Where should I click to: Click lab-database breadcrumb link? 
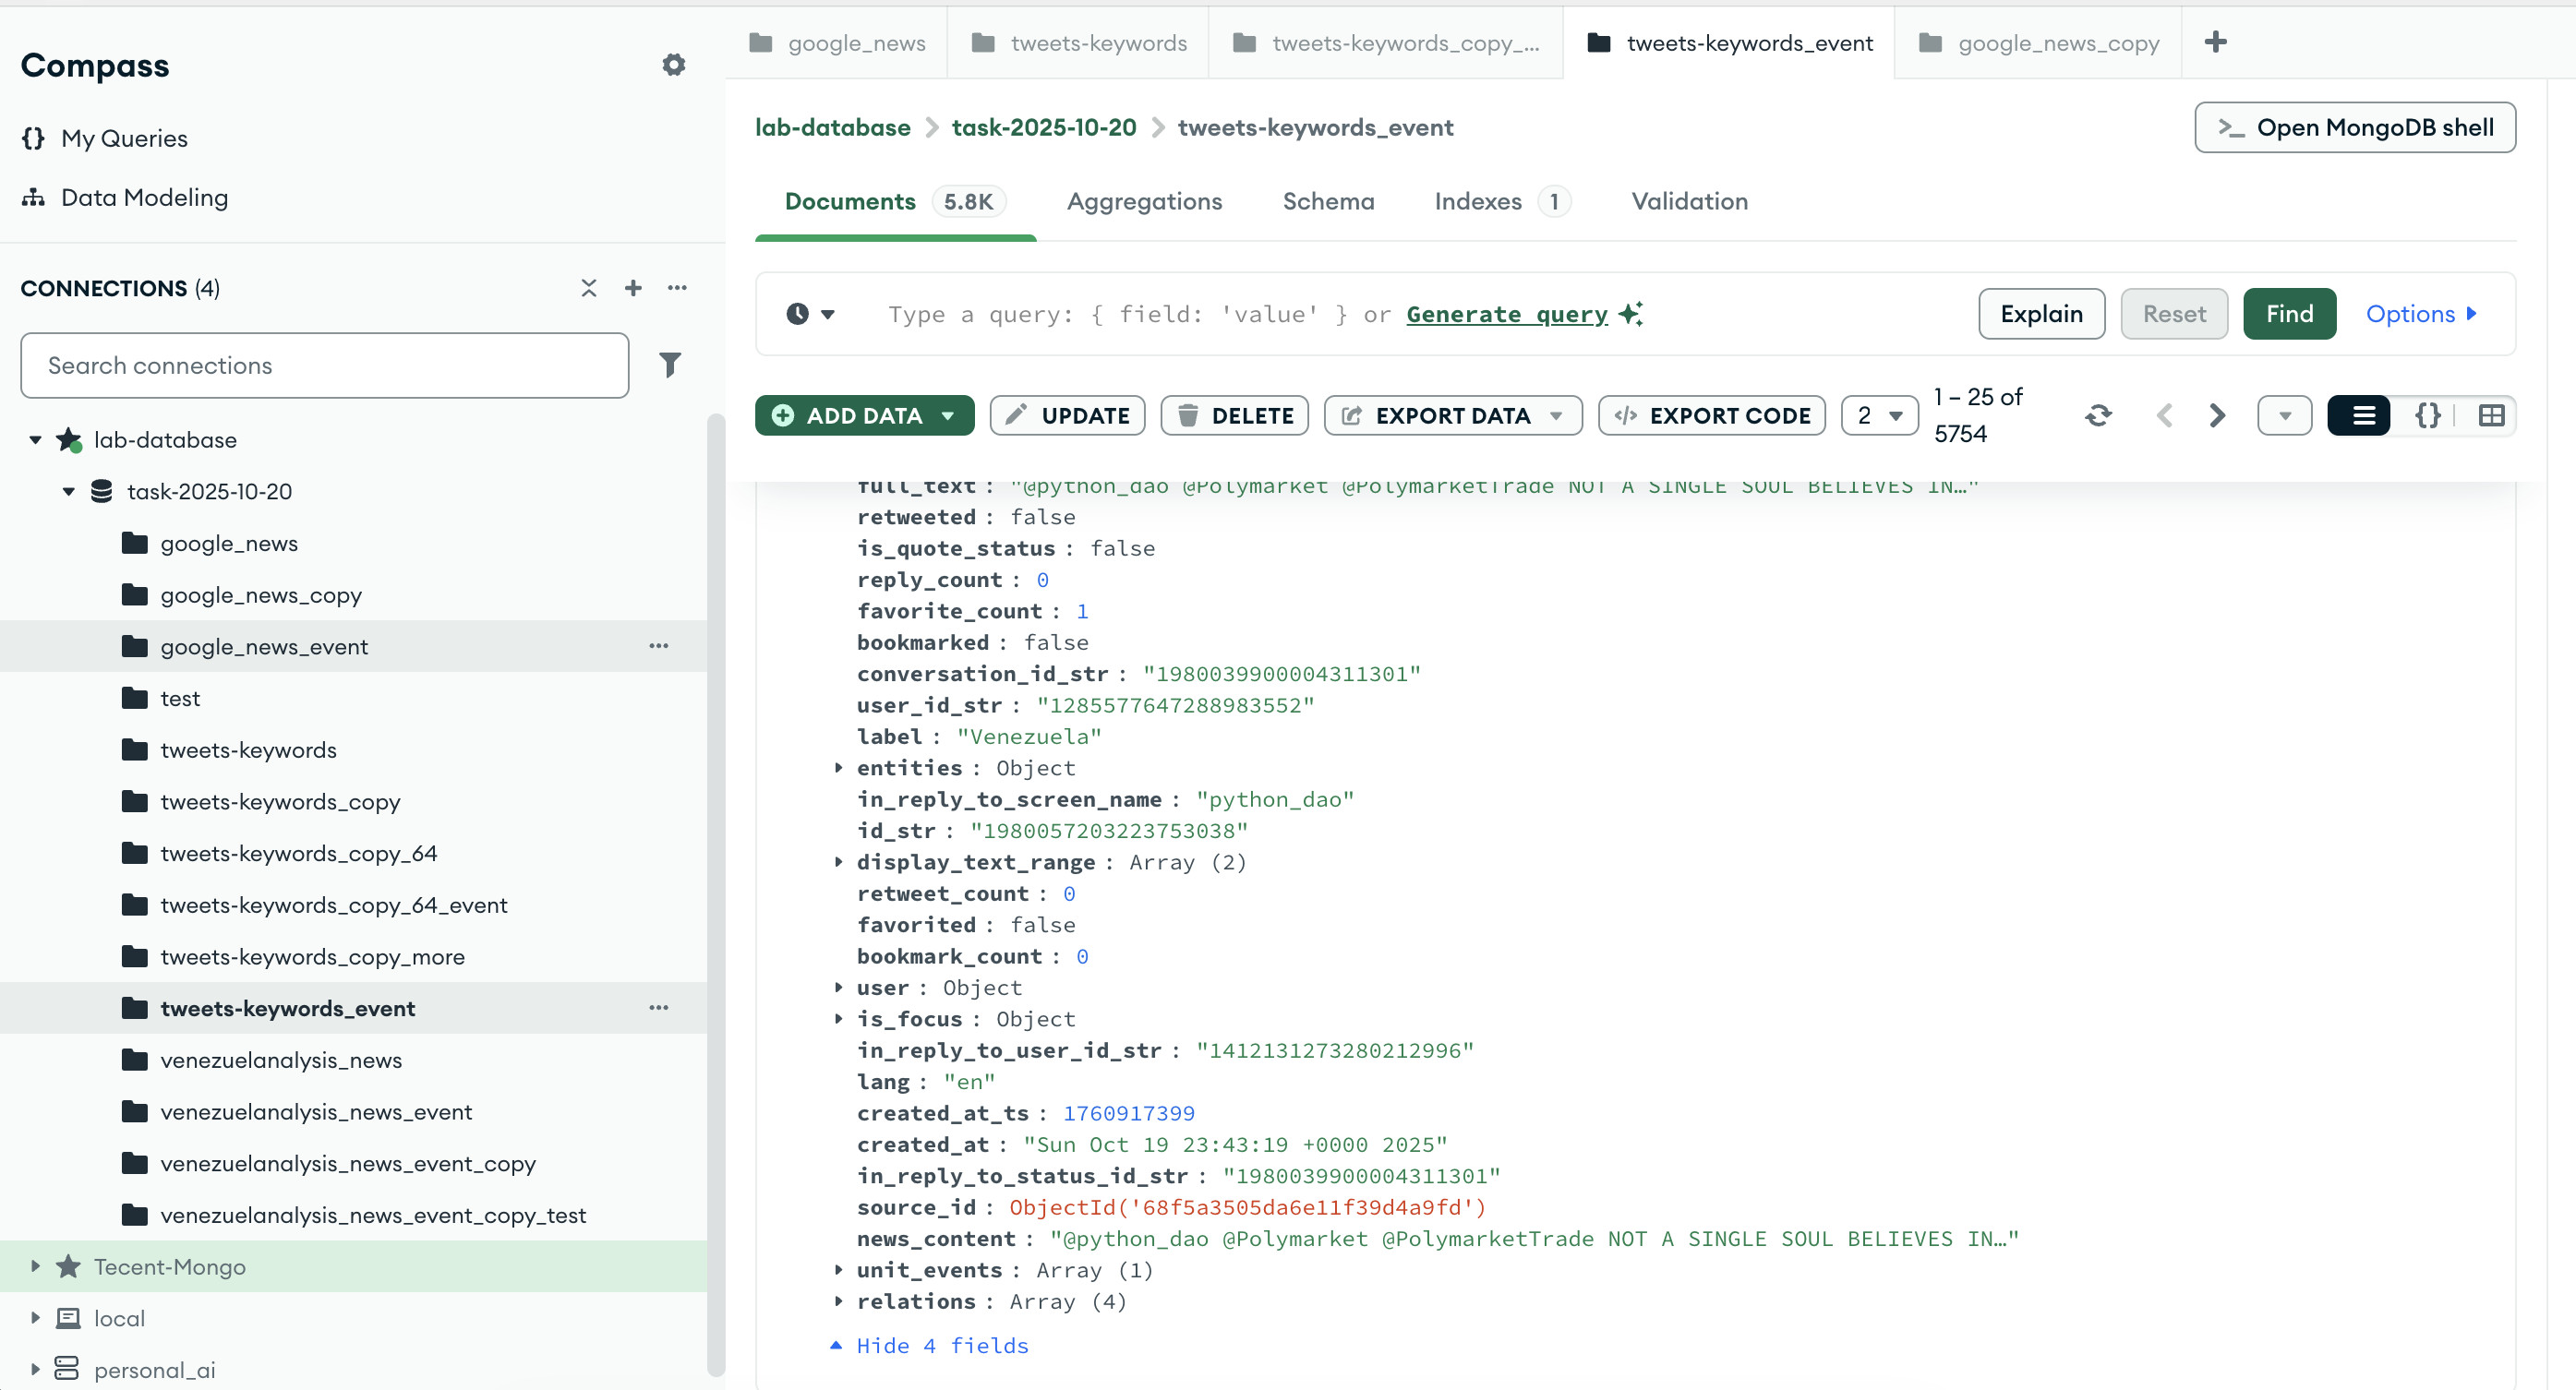(x=832, y=127)
